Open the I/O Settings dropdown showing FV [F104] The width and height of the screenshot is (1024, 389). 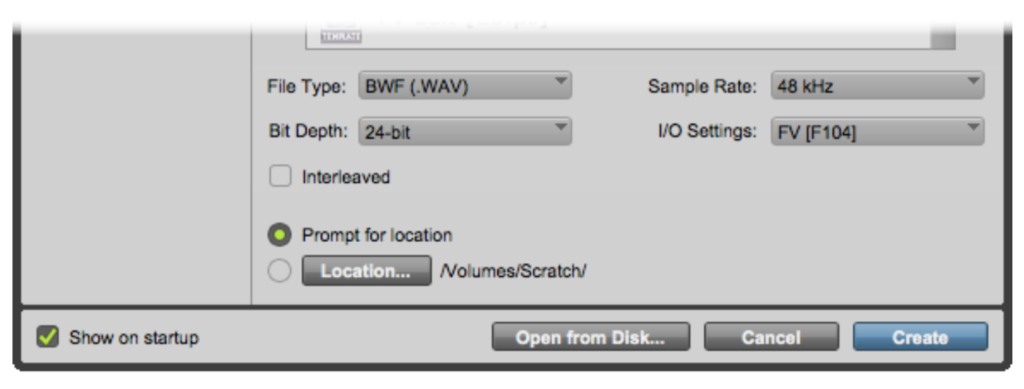(877, 131)
